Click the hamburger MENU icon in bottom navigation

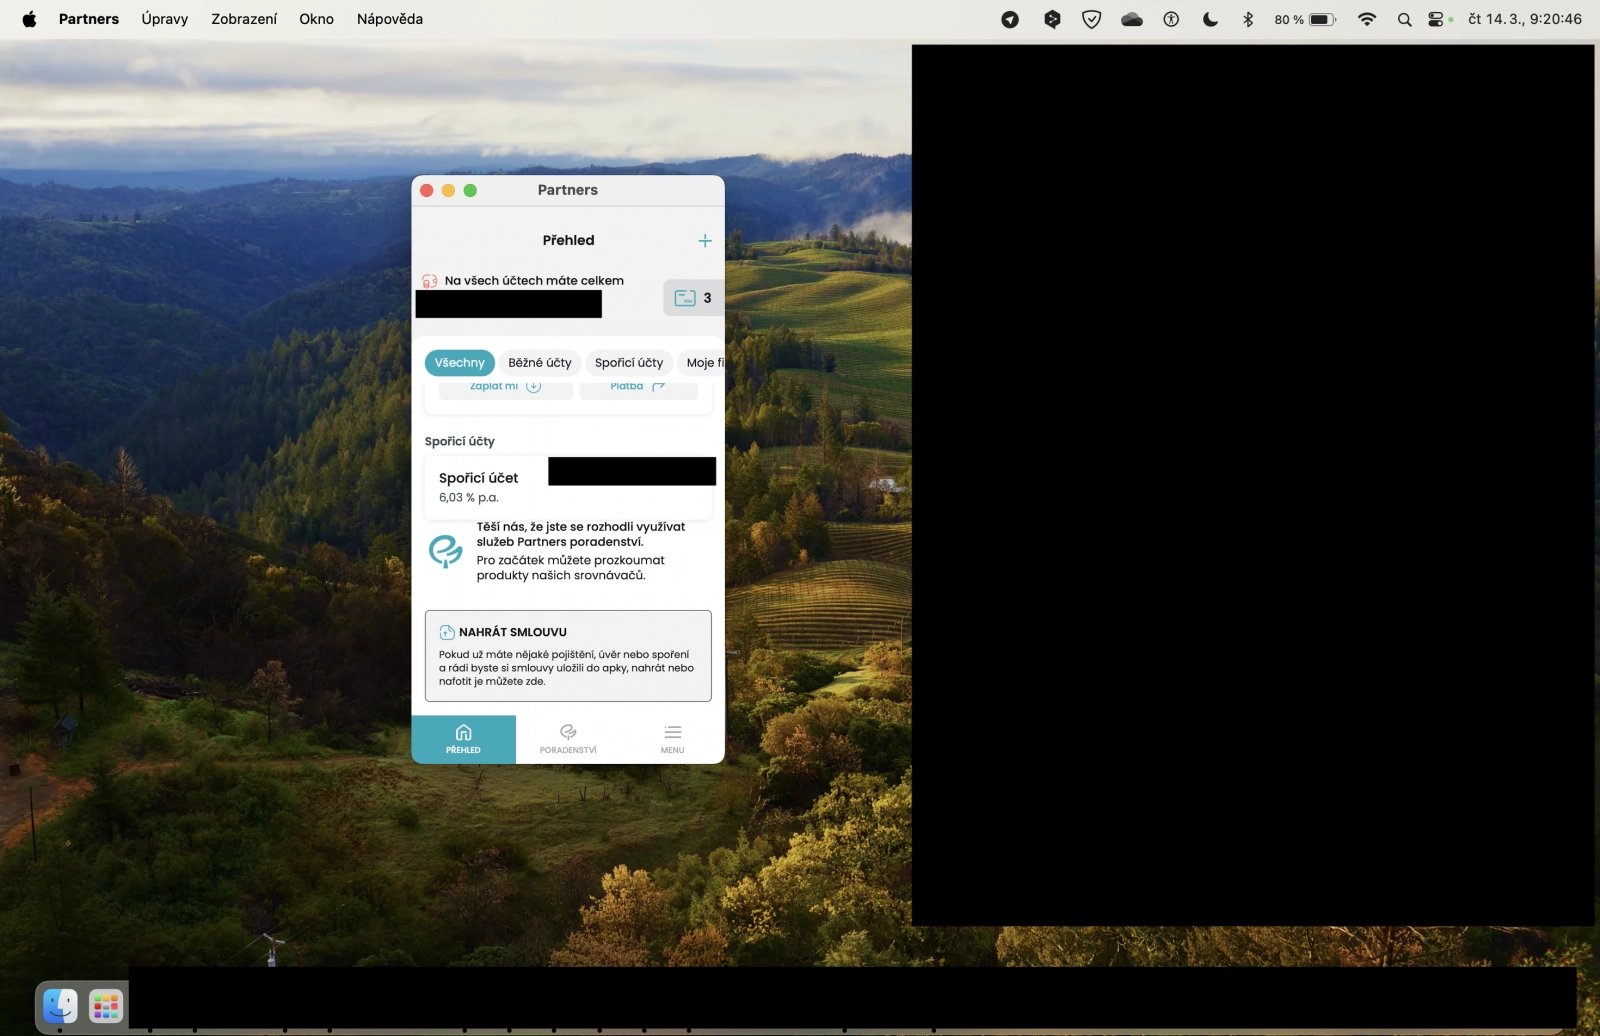tap(672, 732)
